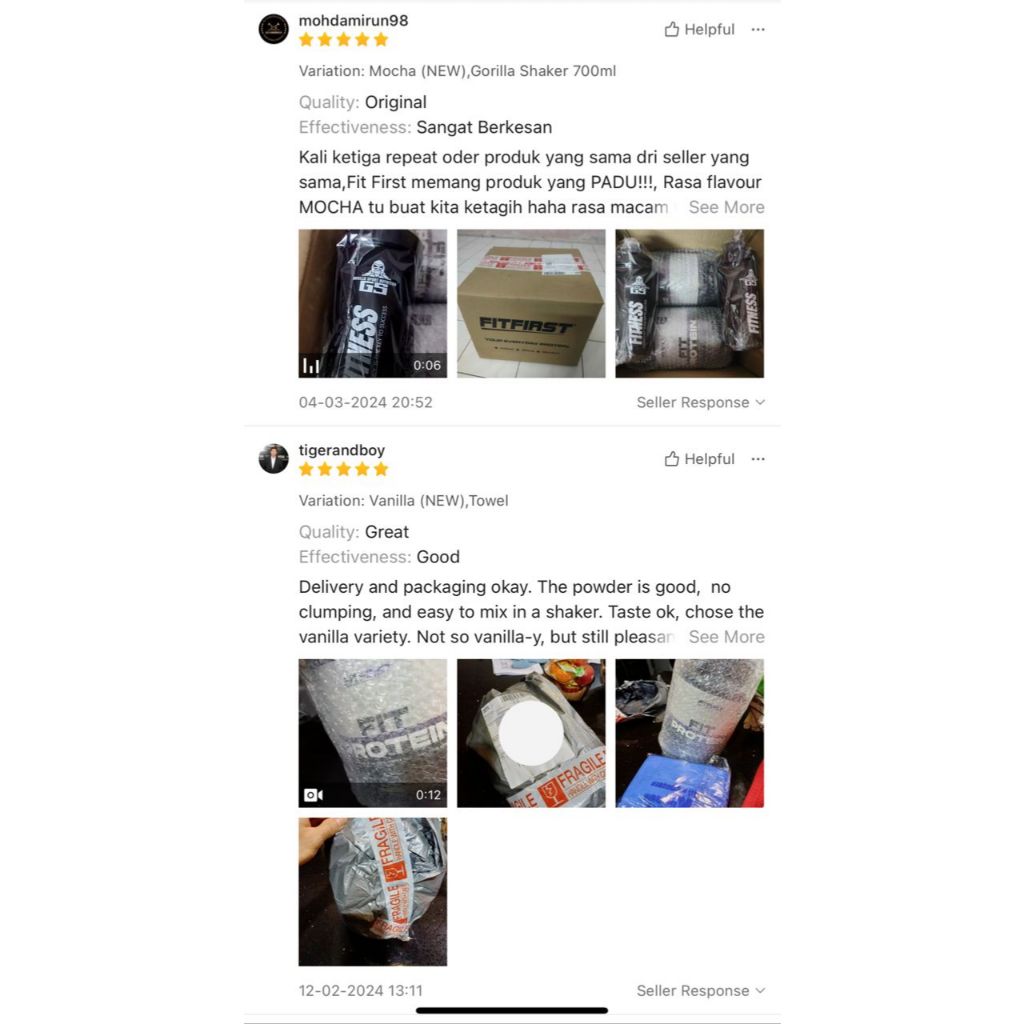View the bubble-wrapped shakers in box photo
Viewport: 1024px width, 1024px height.
690,304
